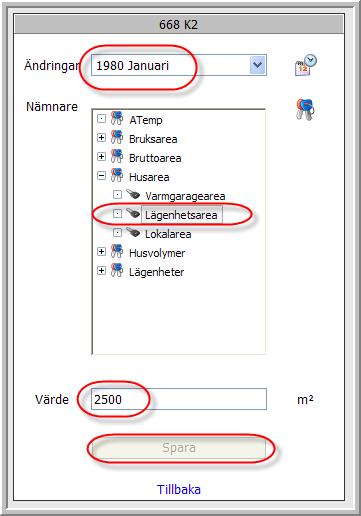Click the Lägenhetsarea key icon
Image resolution: width=361 pixels, height=516 pixels.
(x=133, y=213)
